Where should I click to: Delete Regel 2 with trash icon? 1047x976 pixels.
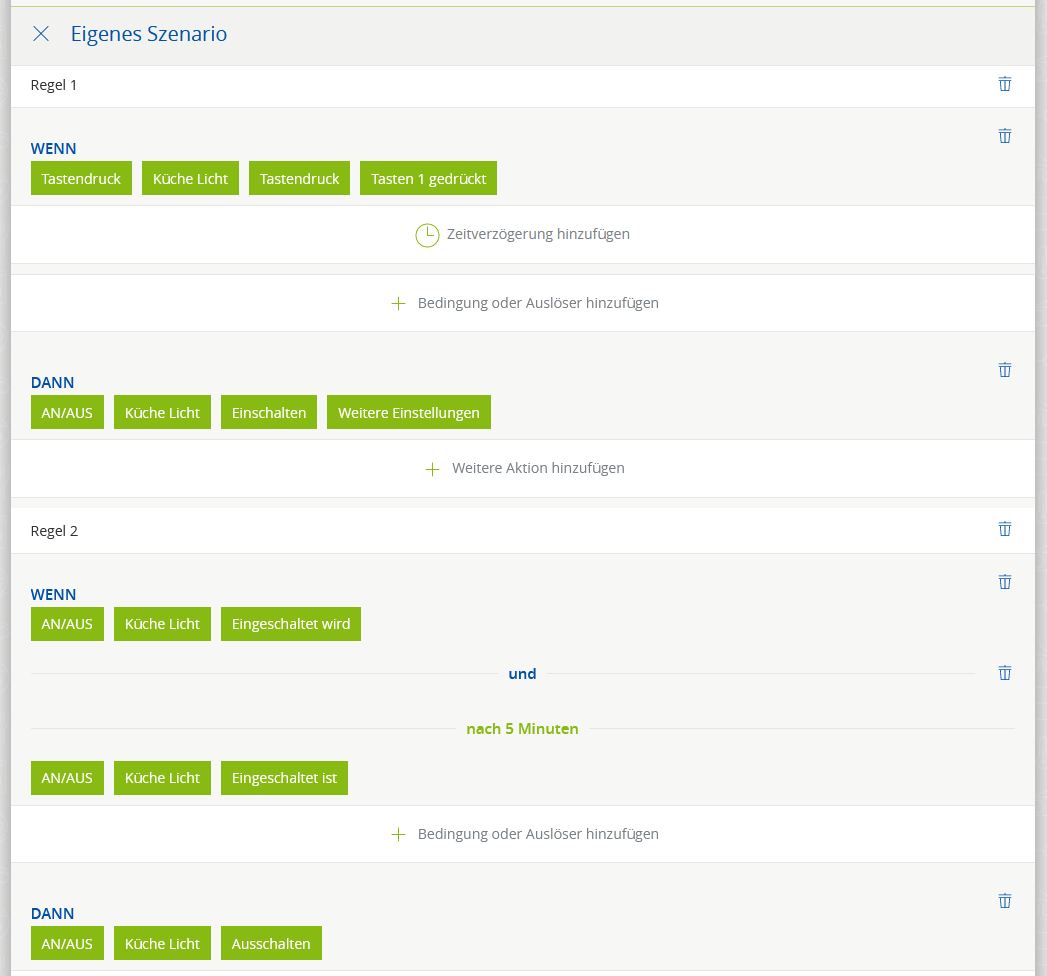[1005, 529]
